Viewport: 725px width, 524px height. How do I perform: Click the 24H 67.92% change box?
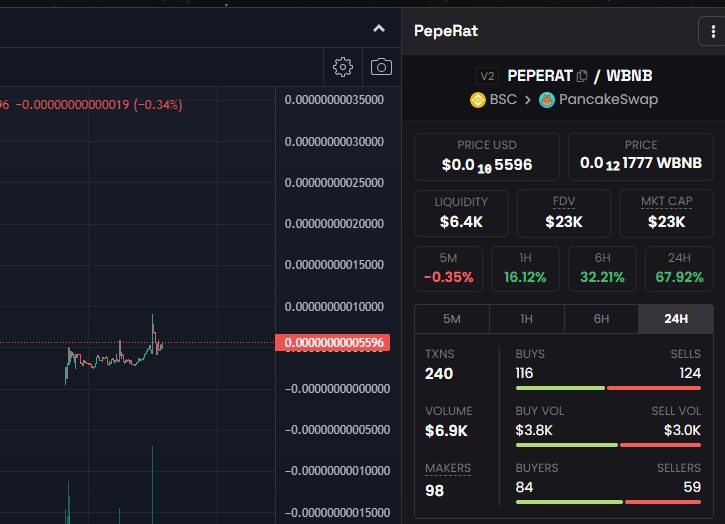[x=679, y=269]
